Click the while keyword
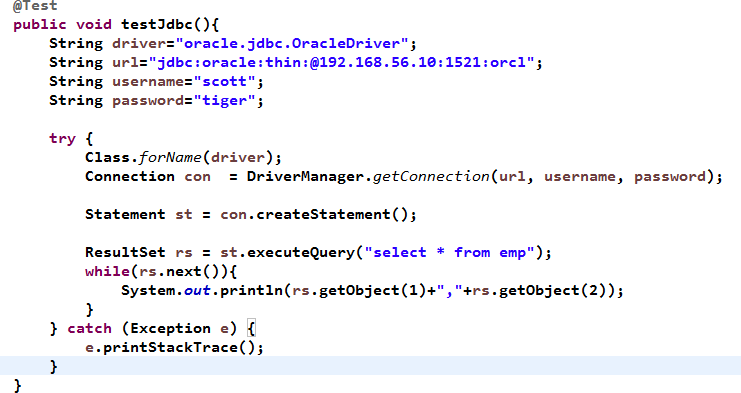 pos(107,272)
